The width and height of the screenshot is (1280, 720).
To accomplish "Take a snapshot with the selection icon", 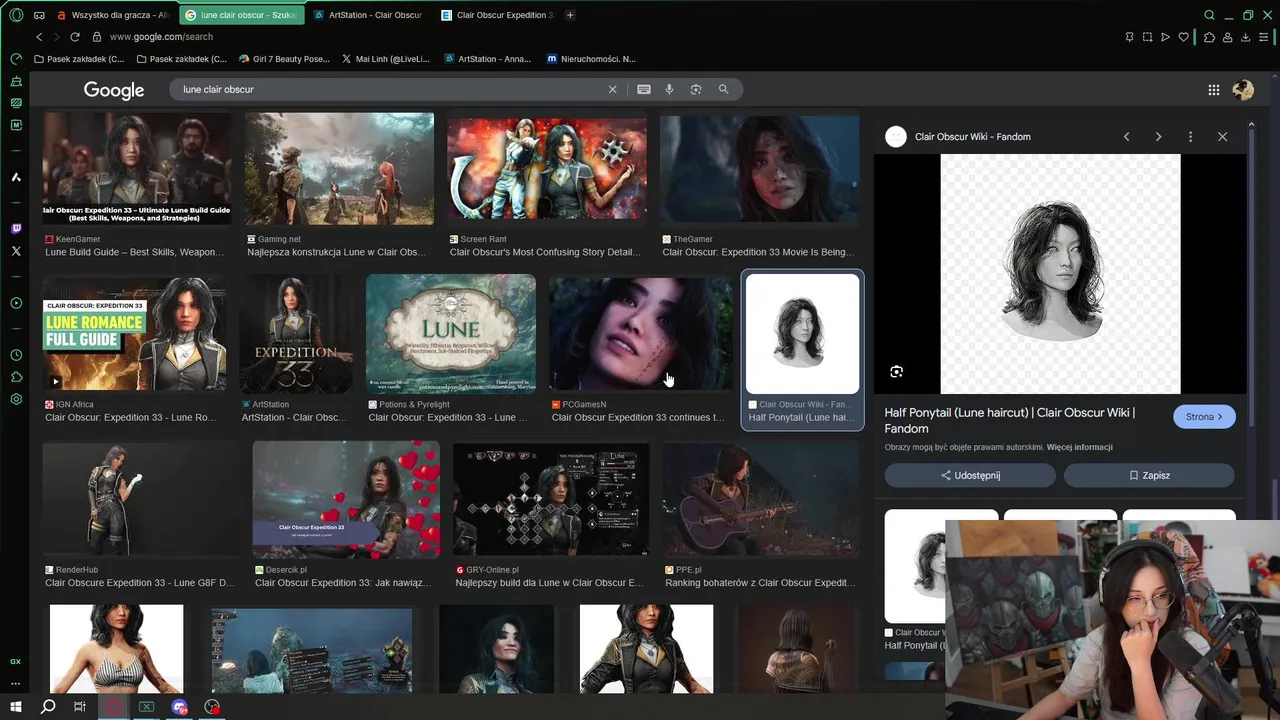I will 1147,37.
